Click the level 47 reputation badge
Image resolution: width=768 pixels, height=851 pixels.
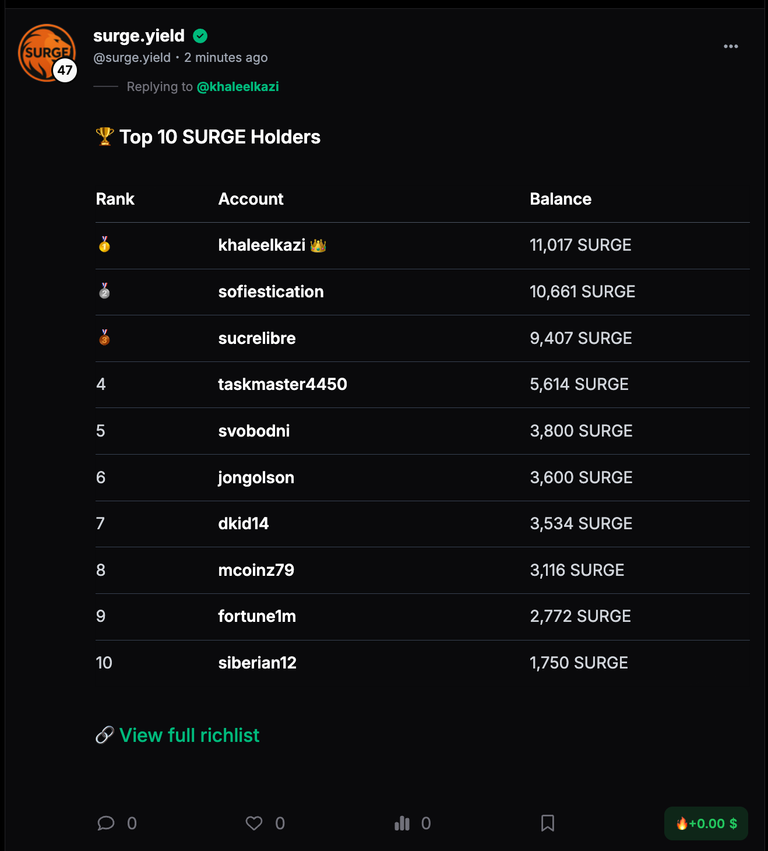[x=65, y=70]
